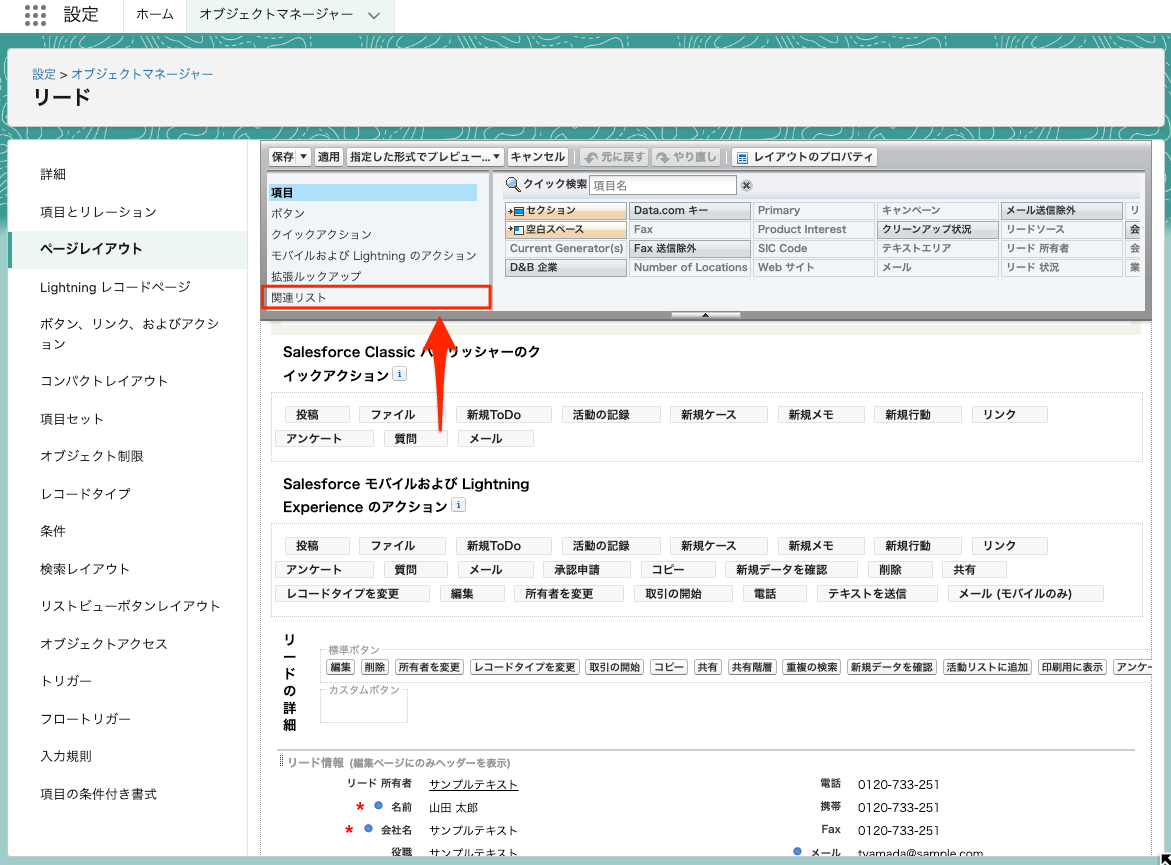Clear the quick search with the X icon
1171x865 pixels.
(746, 185)
